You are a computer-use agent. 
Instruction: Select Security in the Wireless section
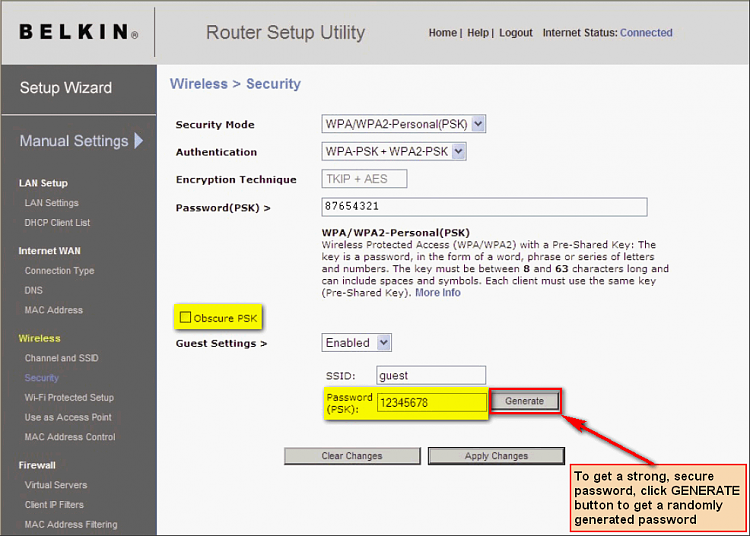[x=42, y=378]
